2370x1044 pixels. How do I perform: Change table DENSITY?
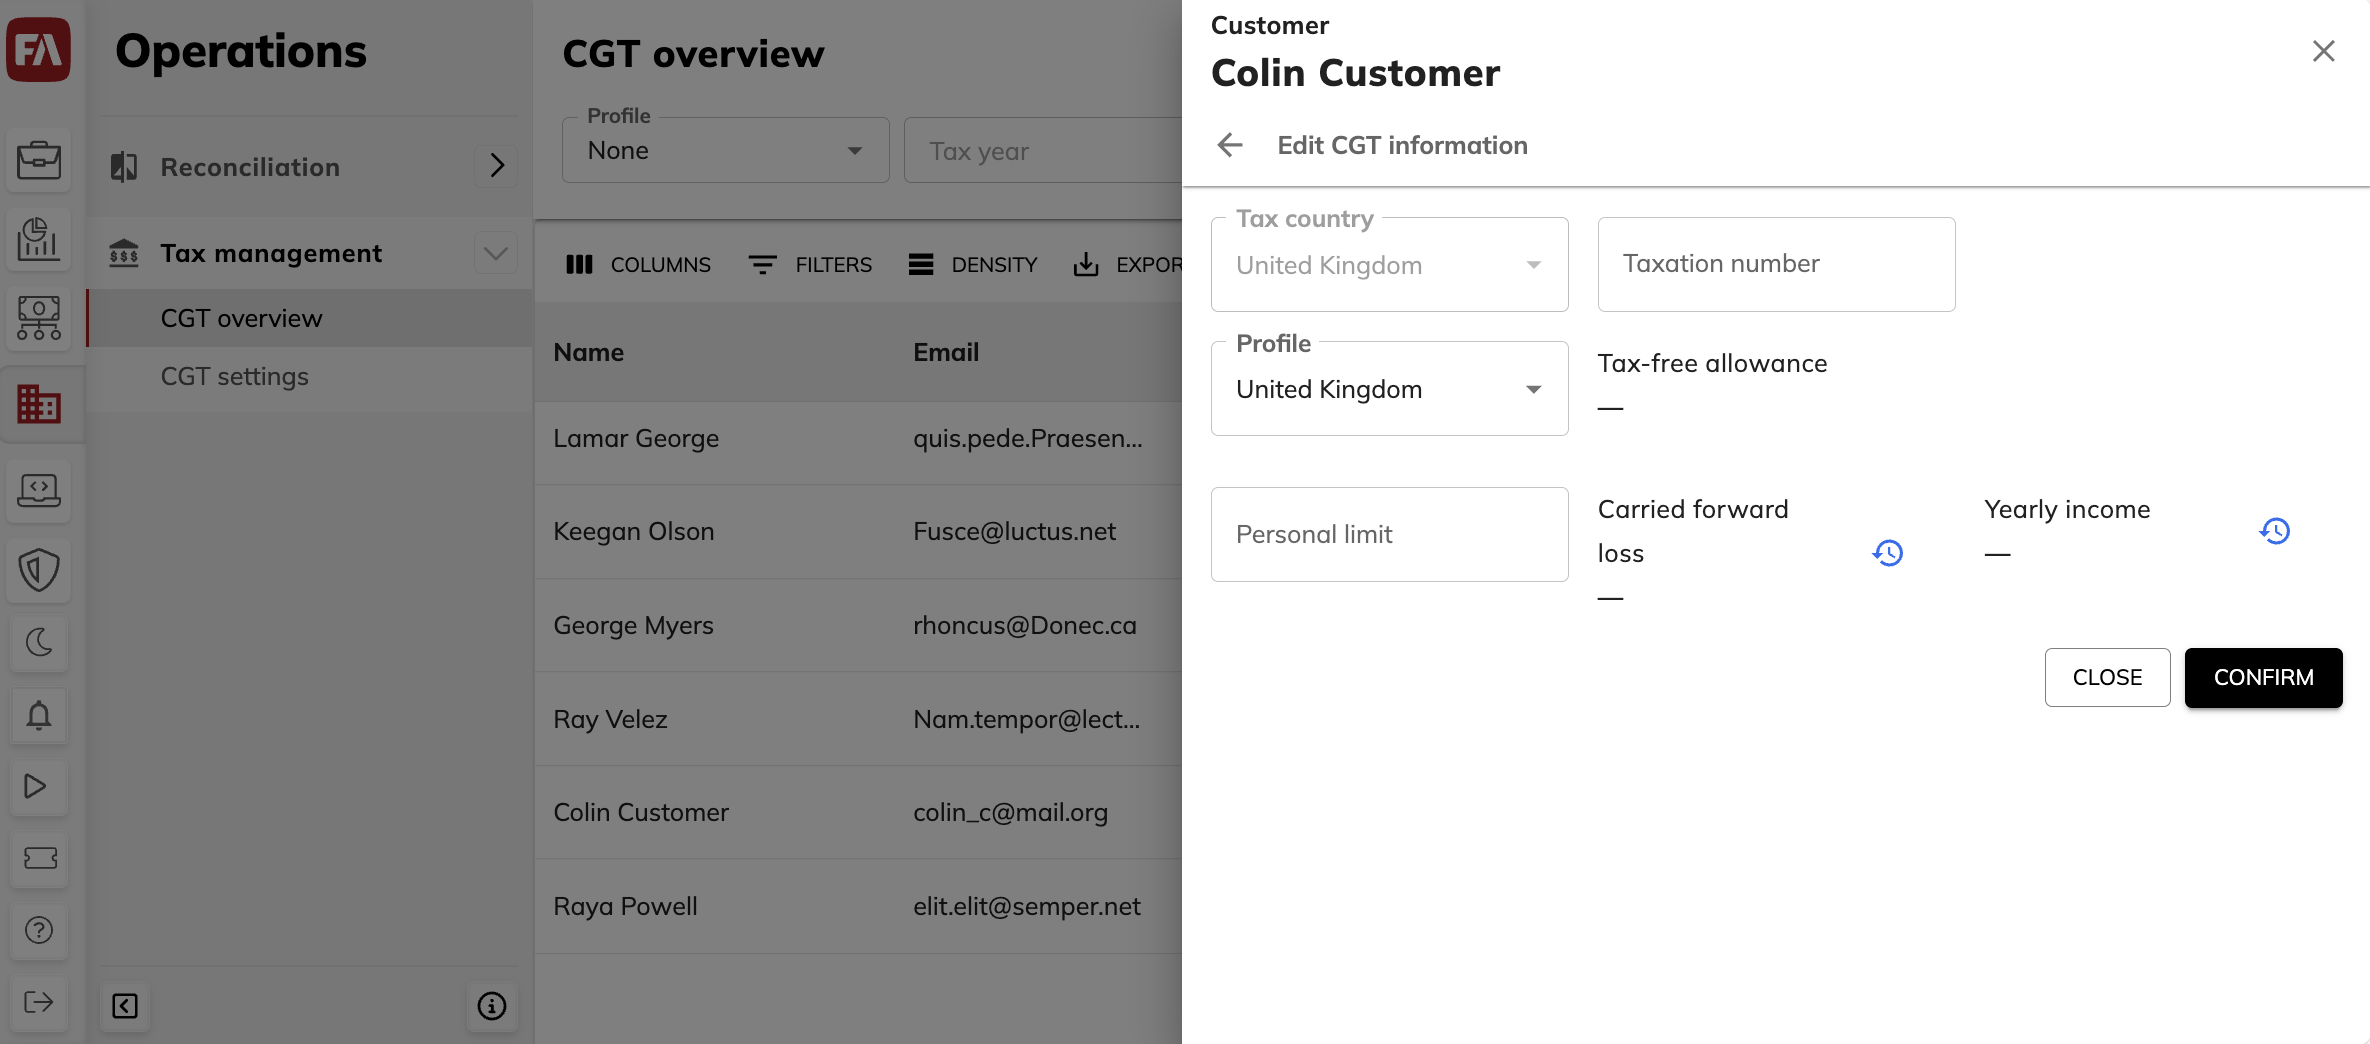pos(973,265)
